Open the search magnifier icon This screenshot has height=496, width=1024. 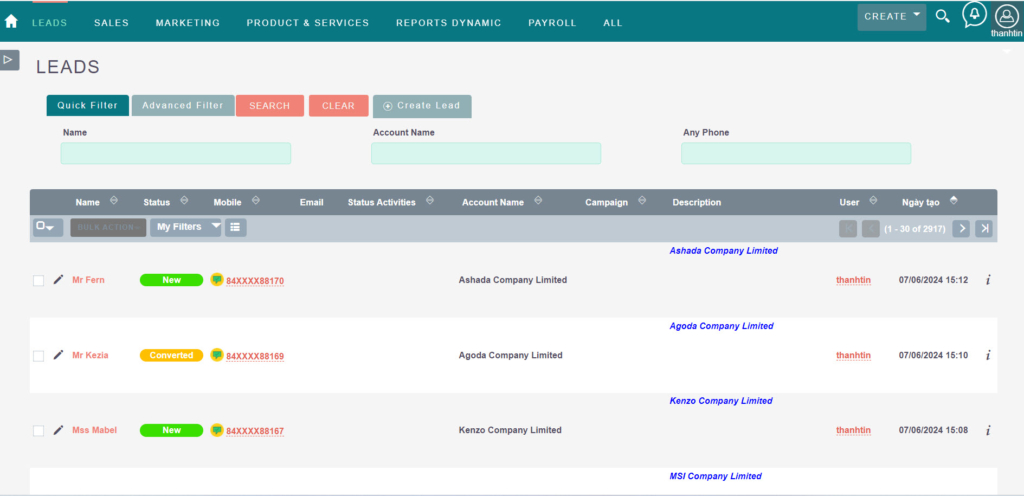point(942,16)
